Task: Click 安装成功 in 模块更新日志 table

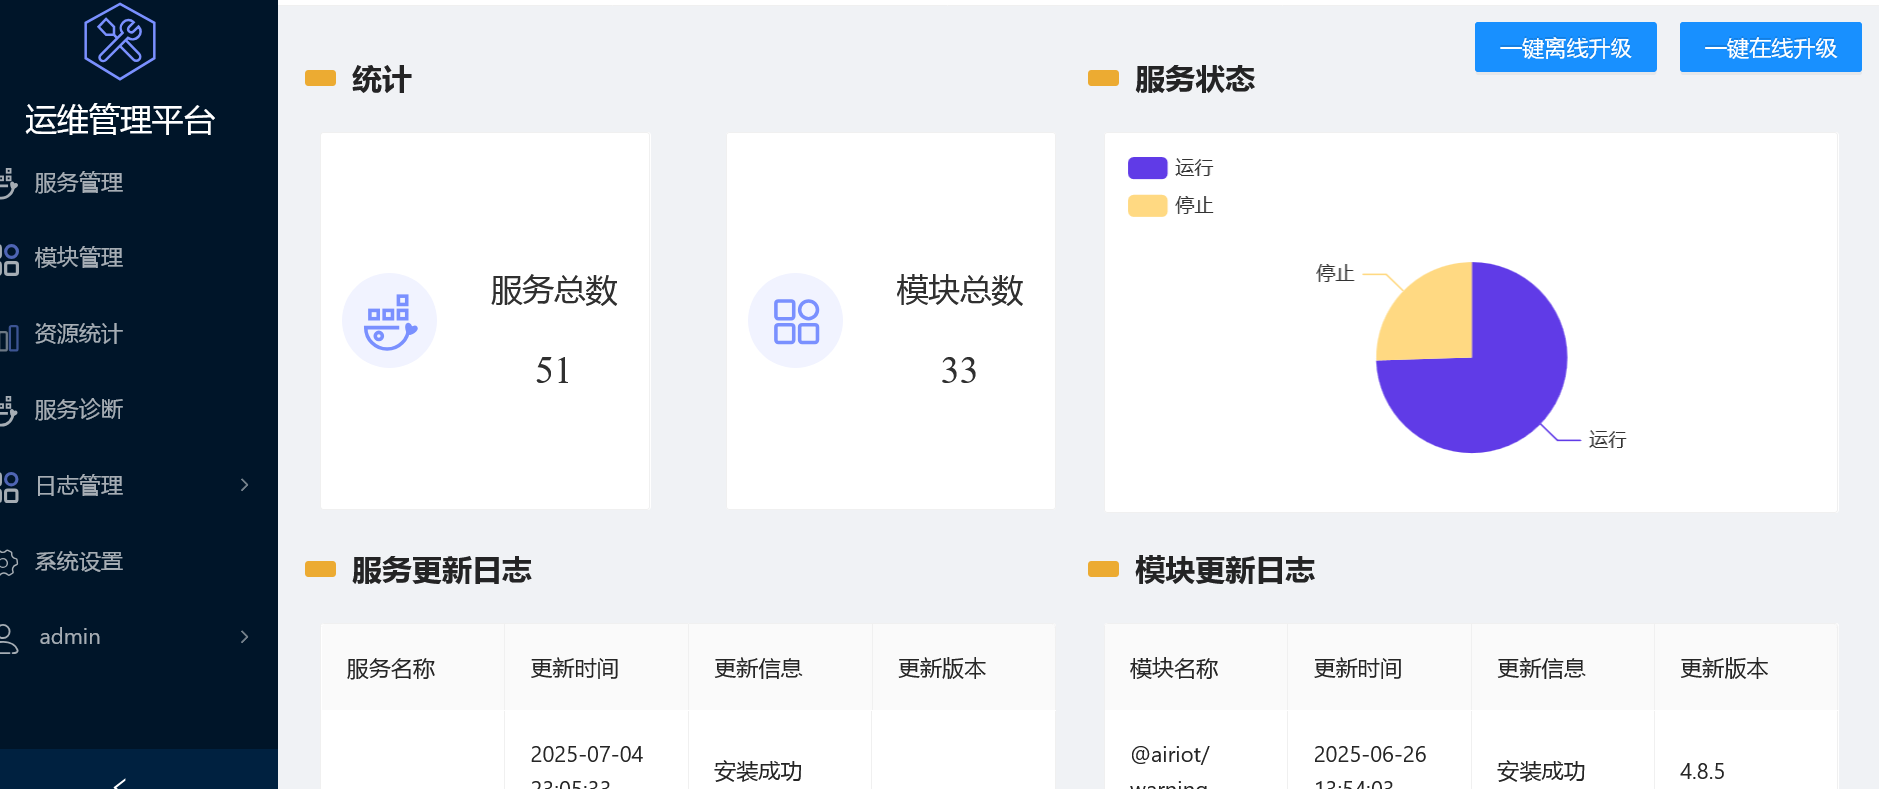Action: click(x=1541, y=772)
